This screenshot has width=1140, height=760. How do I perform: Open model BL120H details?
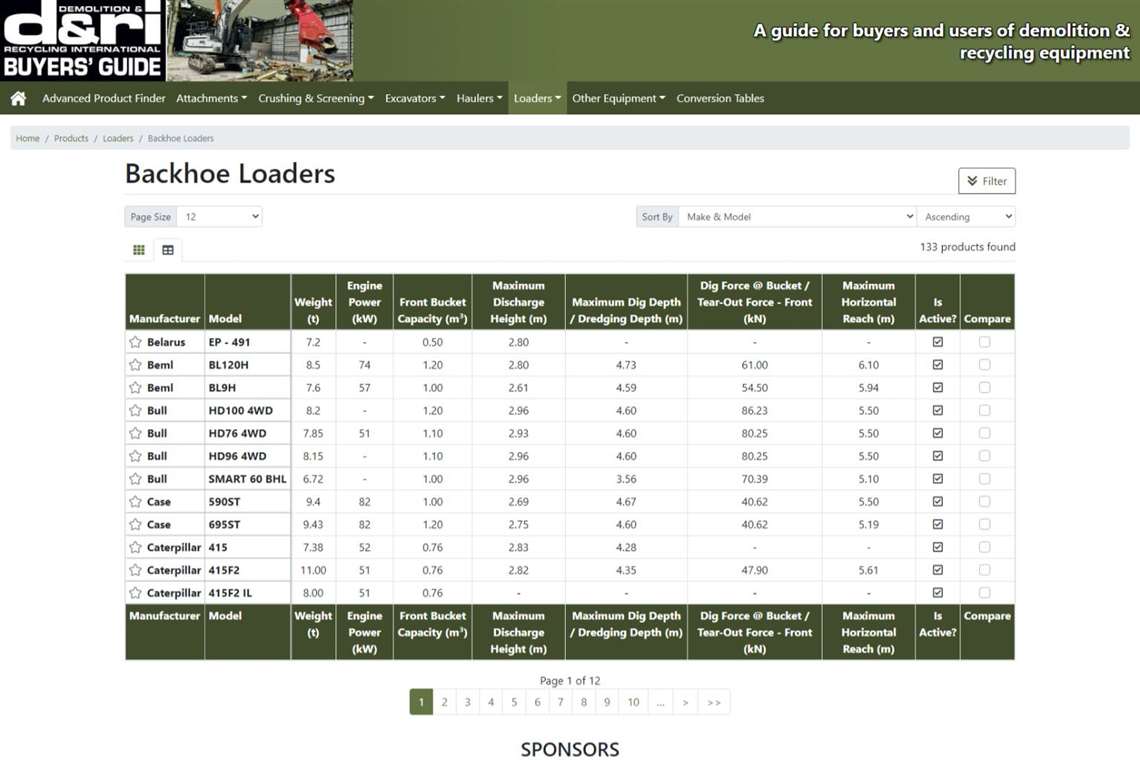[x=228, y=364]
